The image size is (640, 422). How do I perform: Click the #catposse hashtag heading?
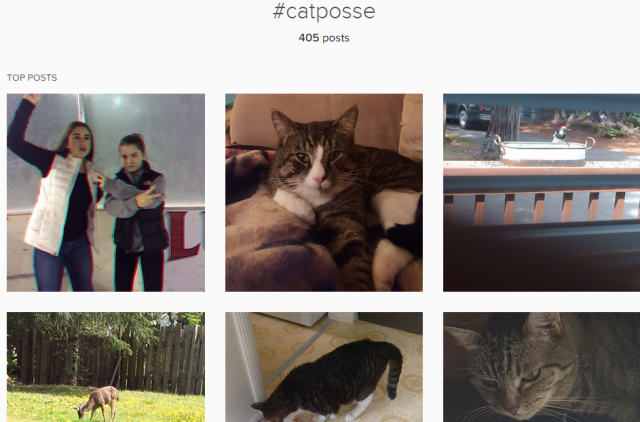(x=324, y=11)
